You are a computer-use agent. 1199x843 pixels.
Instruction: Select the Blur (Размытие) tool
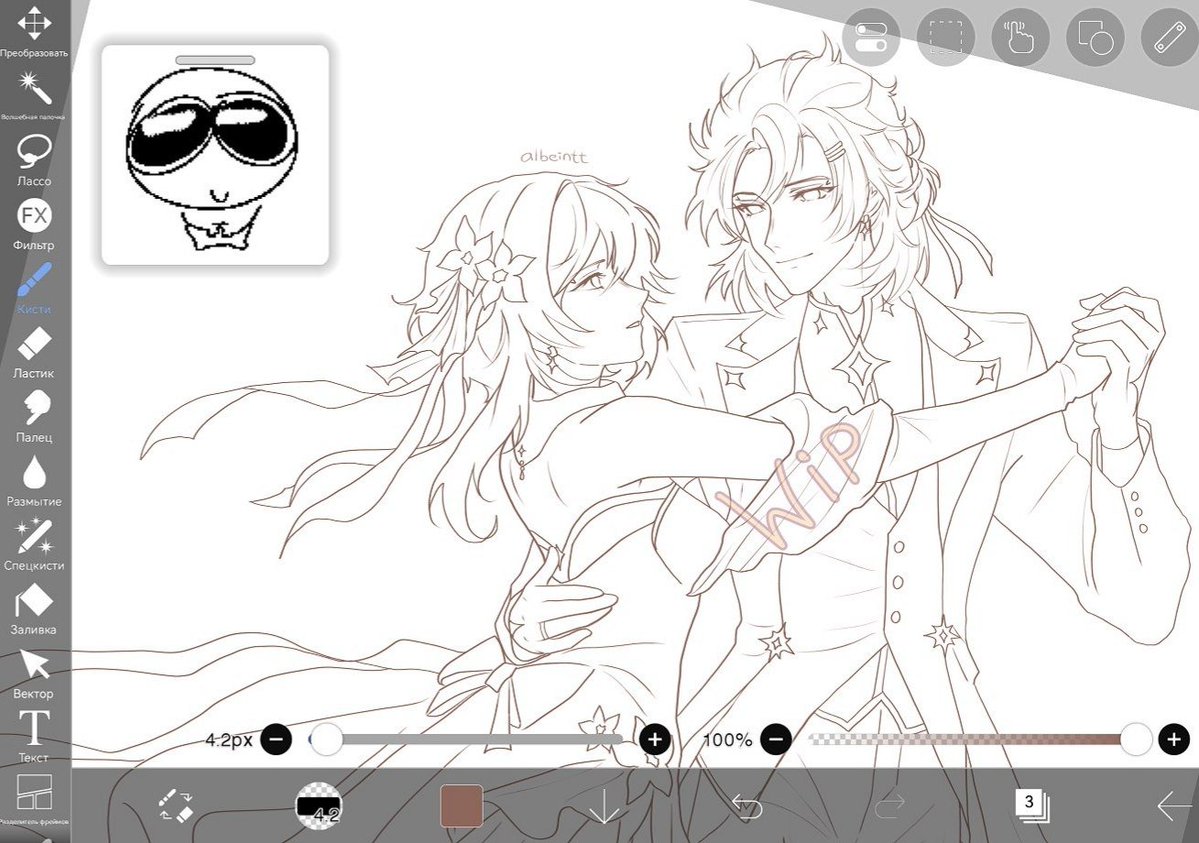pyautogui.click(x=34, y=481)
